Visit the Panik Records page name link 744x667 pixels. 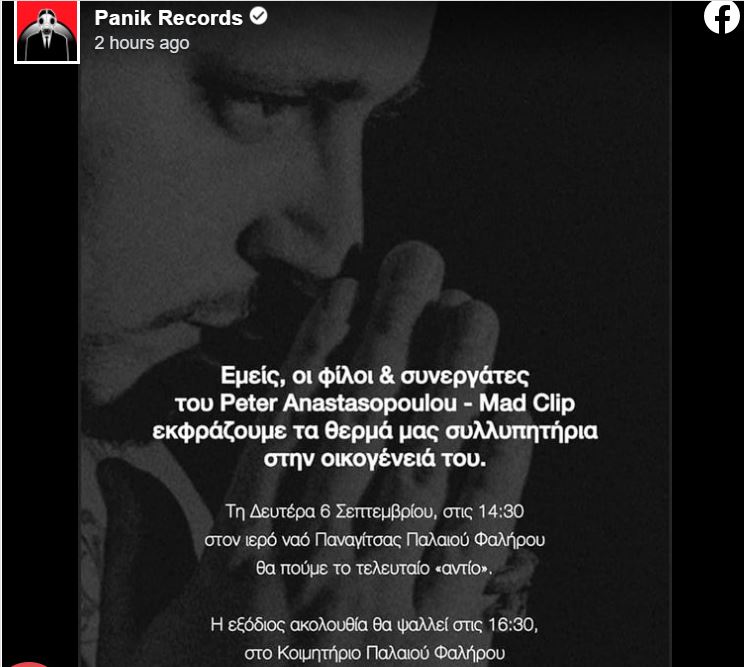[x=168, y=18]
